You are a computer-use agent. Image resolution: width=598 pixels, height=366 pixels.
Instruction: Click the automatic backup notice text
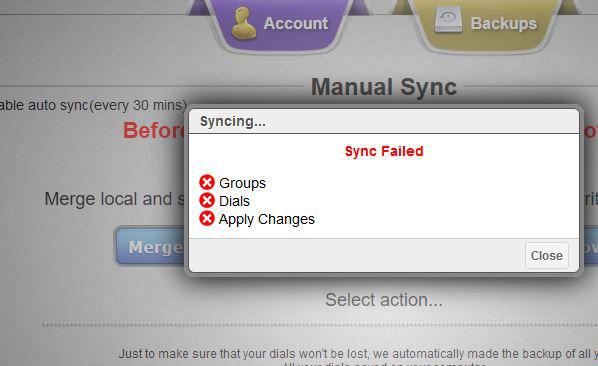coord(358,354)
